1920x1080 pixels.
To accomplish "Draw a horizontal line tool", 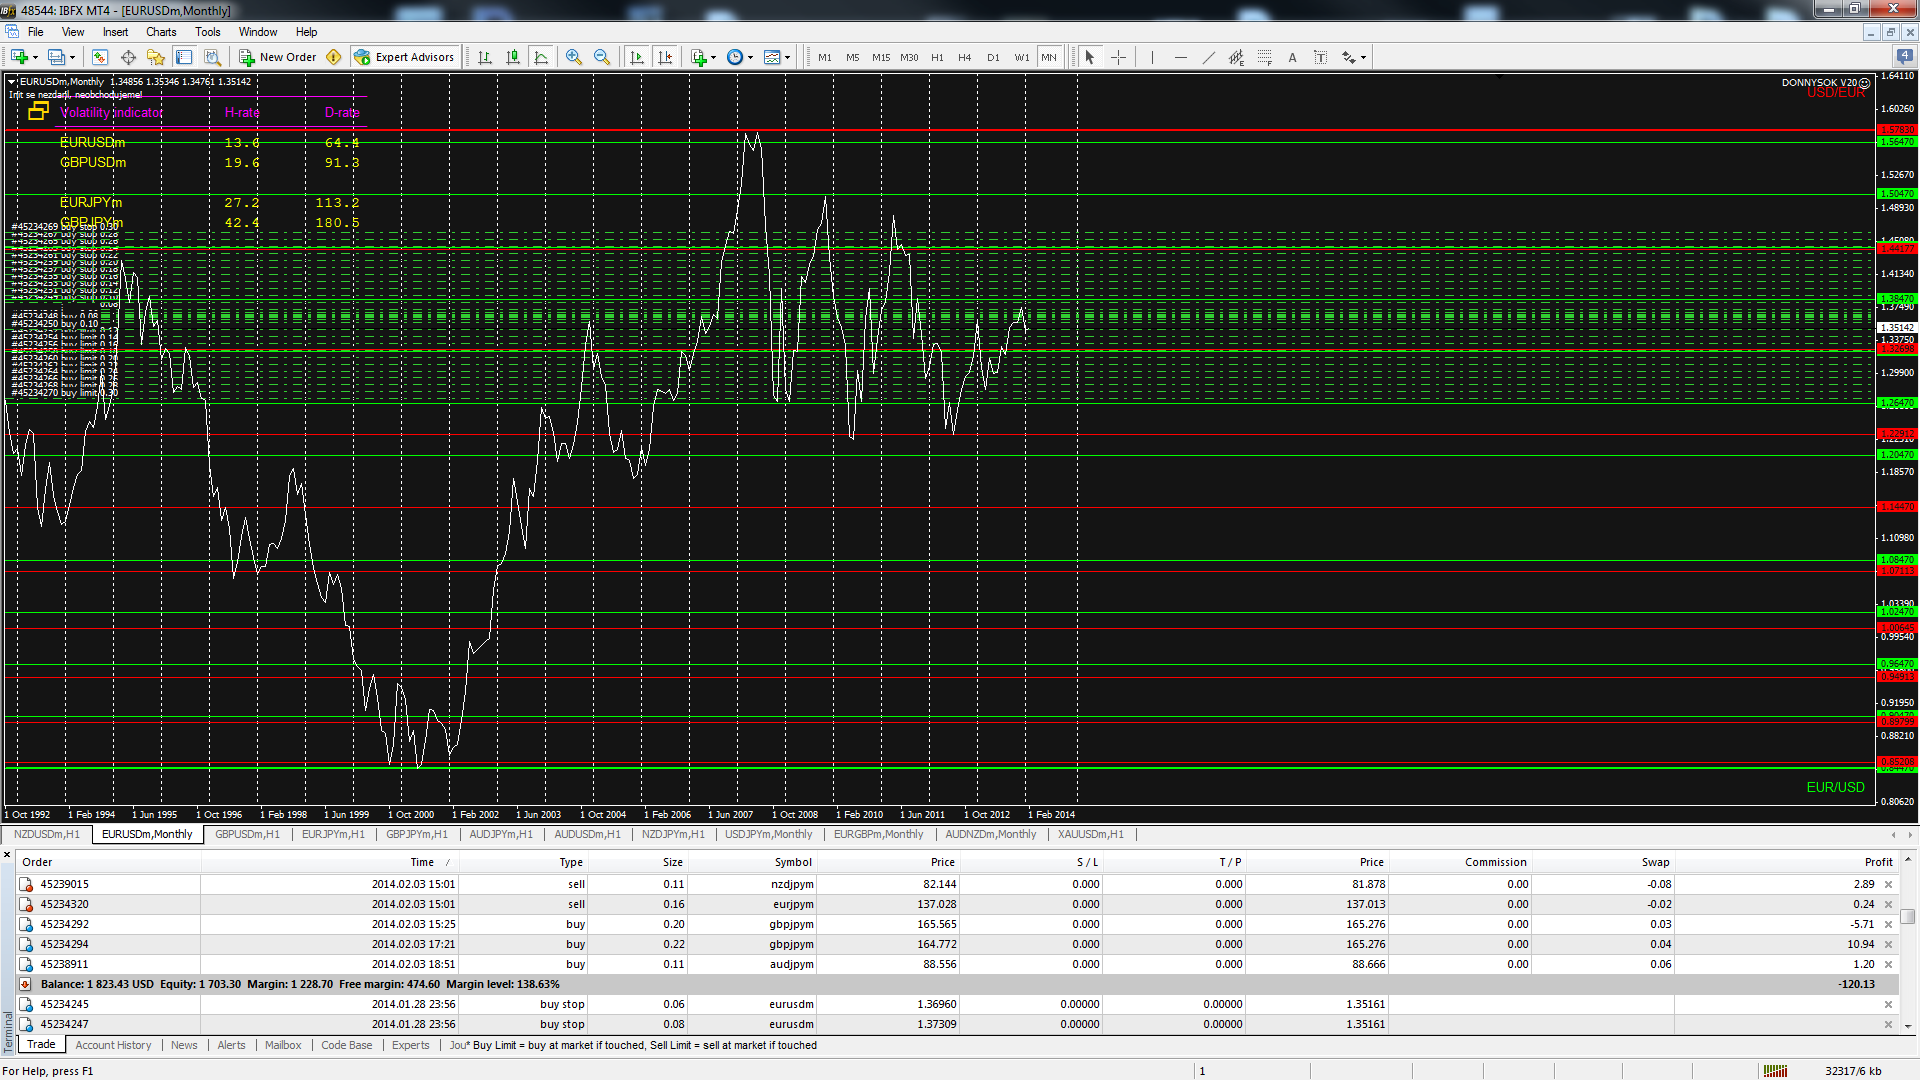I will (x=1180, y=57).
